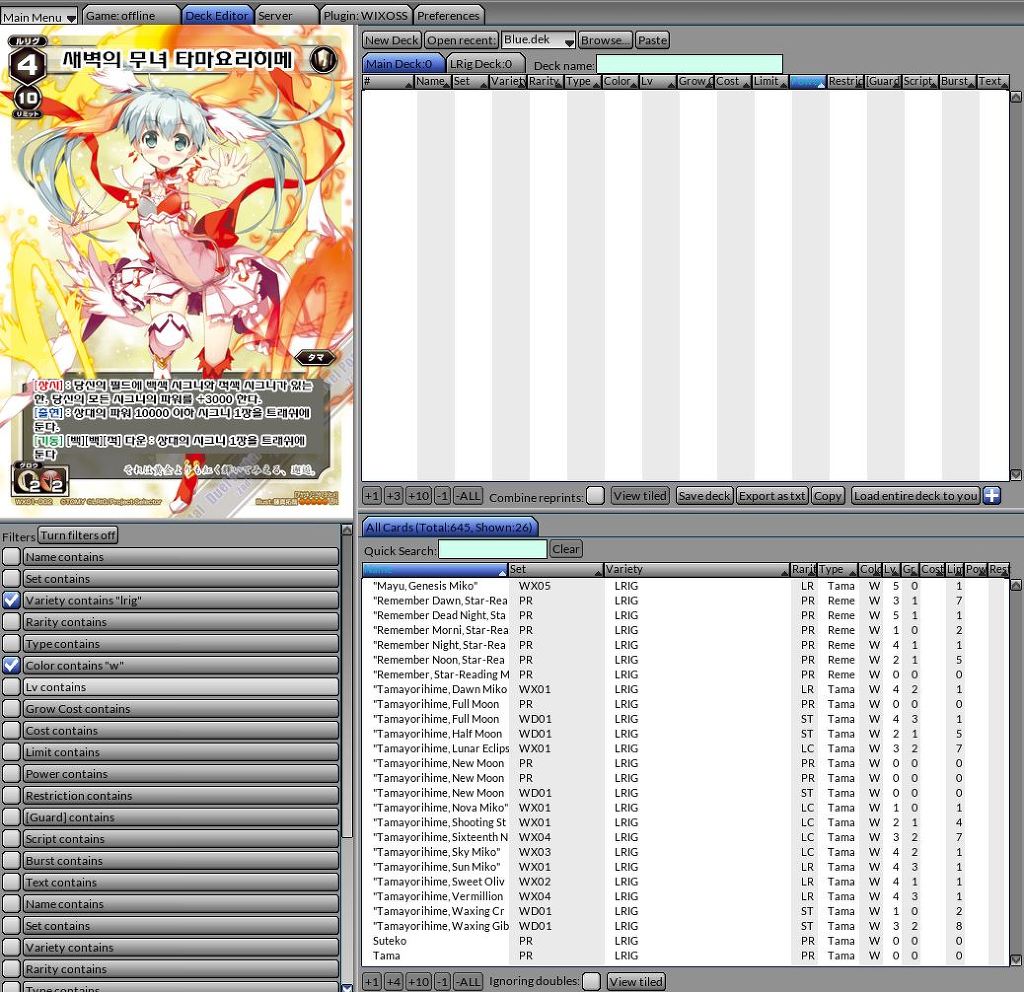Click the Restriction contains filter bar
1024x992 pixels.
[x=181, y=795]
